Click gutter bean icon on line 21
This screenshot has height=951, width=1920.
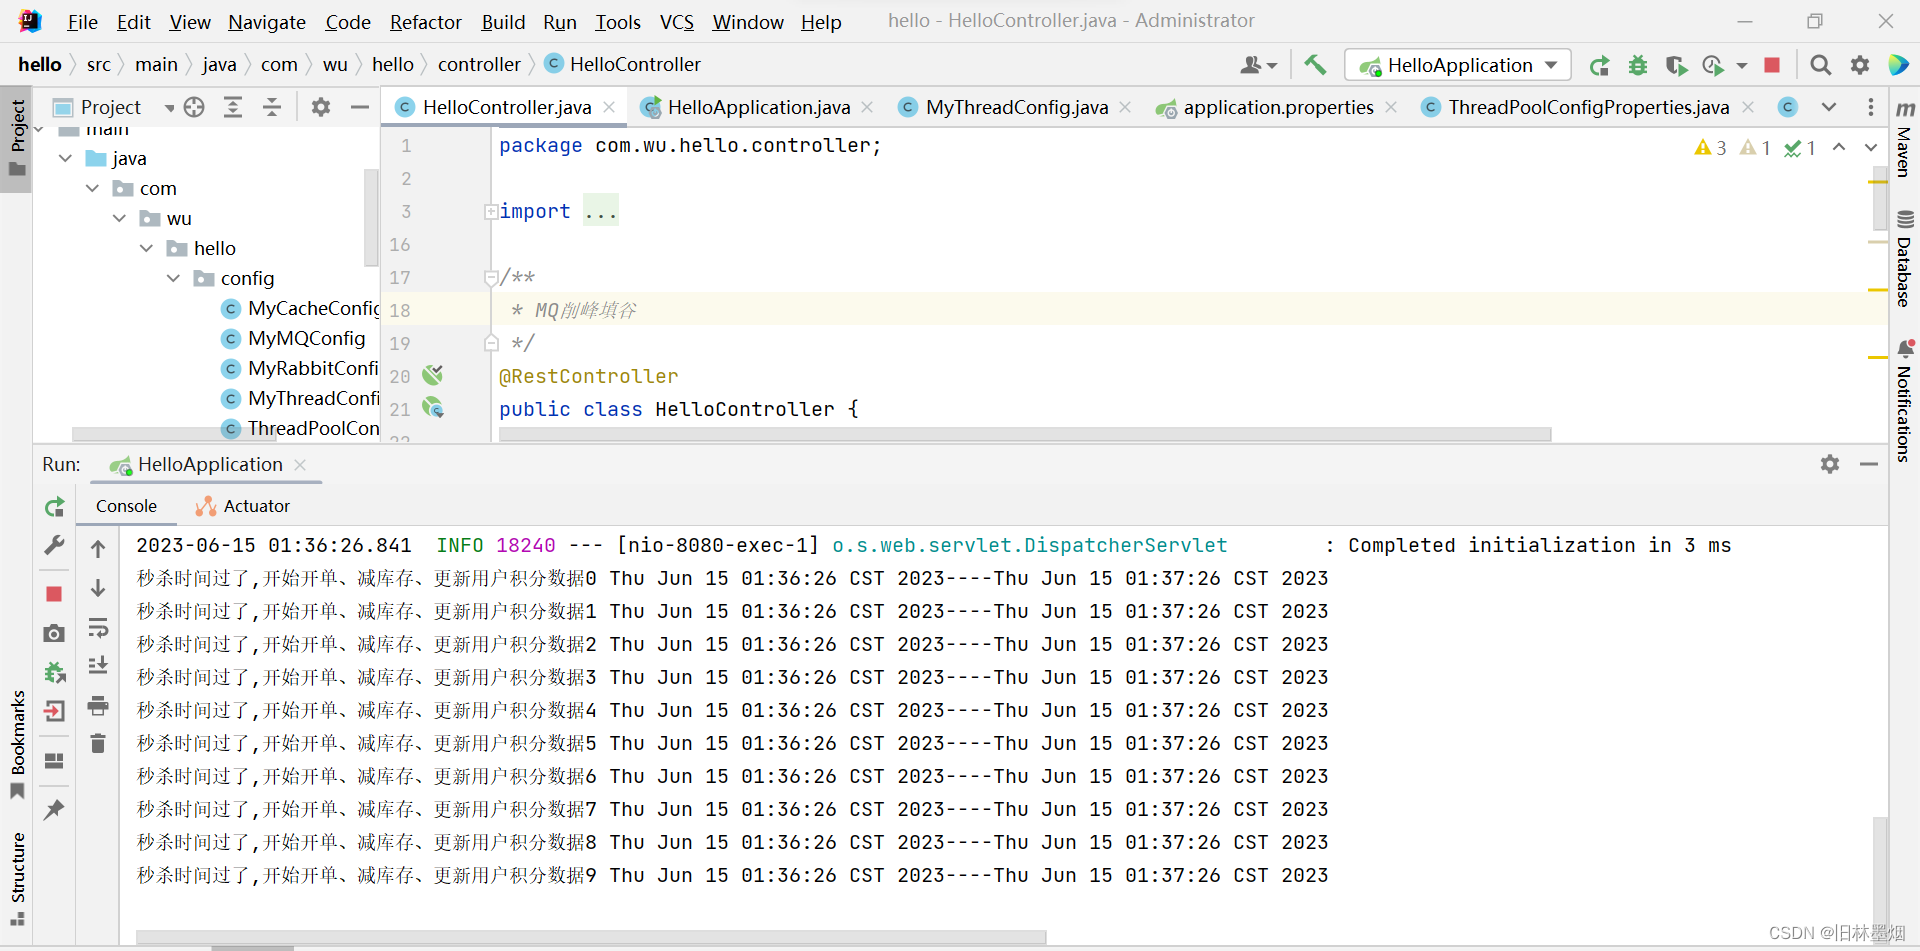click(x=432, y=408)
